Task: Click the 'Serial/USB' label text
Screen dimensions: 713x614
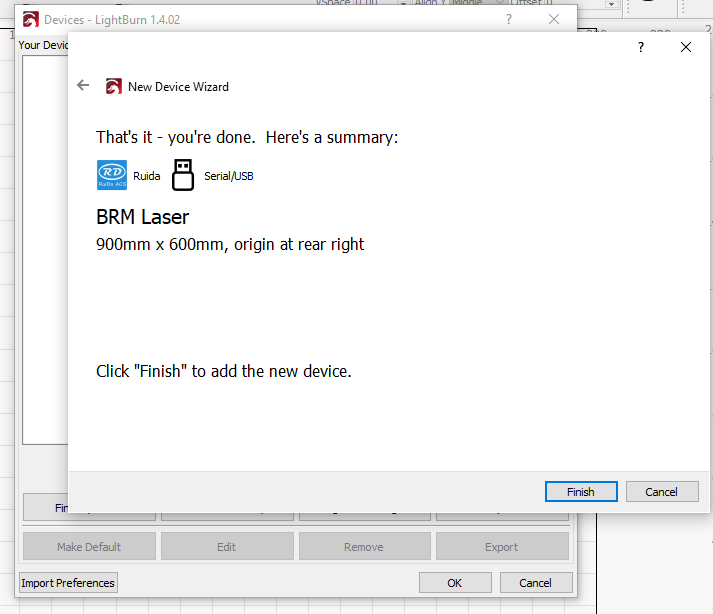Action: point(229,176)
